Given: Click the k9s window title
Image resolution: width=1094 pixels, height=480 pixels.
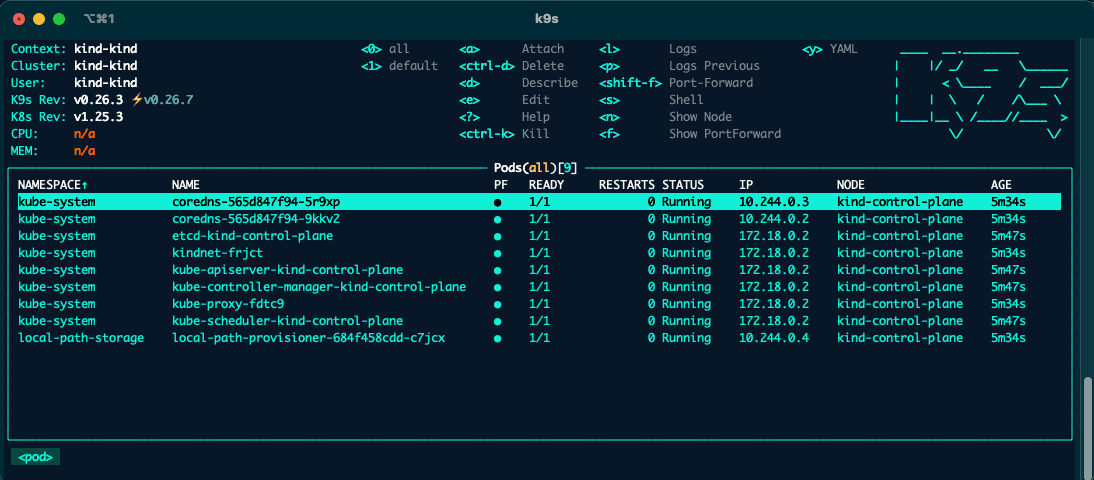Looking at the screenshot, I should (x=546, y=20).
